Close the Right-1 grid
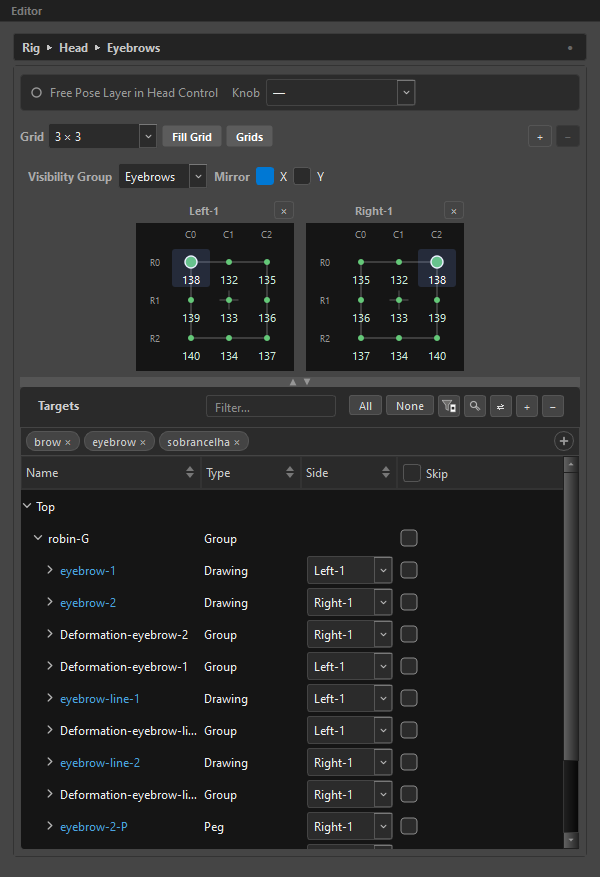 [453, 211]
